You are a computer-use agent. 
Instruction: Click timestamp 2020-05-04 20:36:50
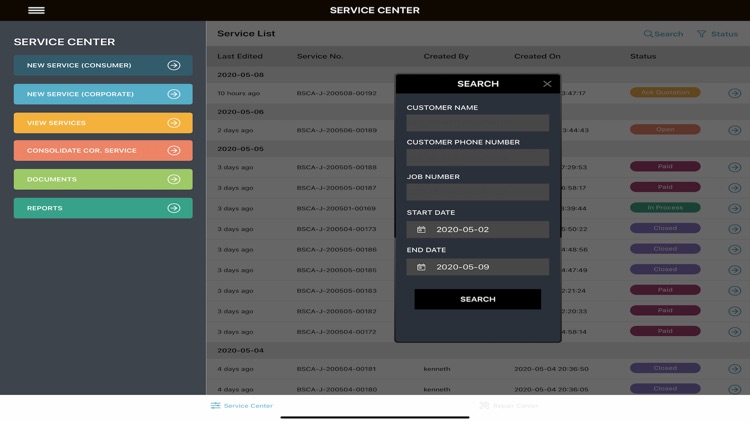551,369
